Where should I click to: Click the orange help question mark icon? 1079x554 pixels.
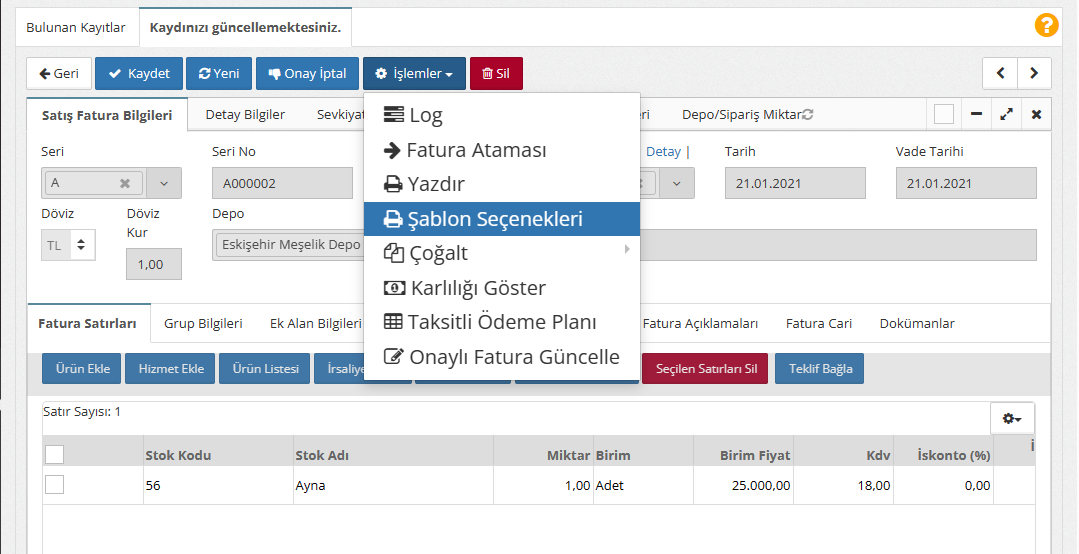tap(1047, 25)
